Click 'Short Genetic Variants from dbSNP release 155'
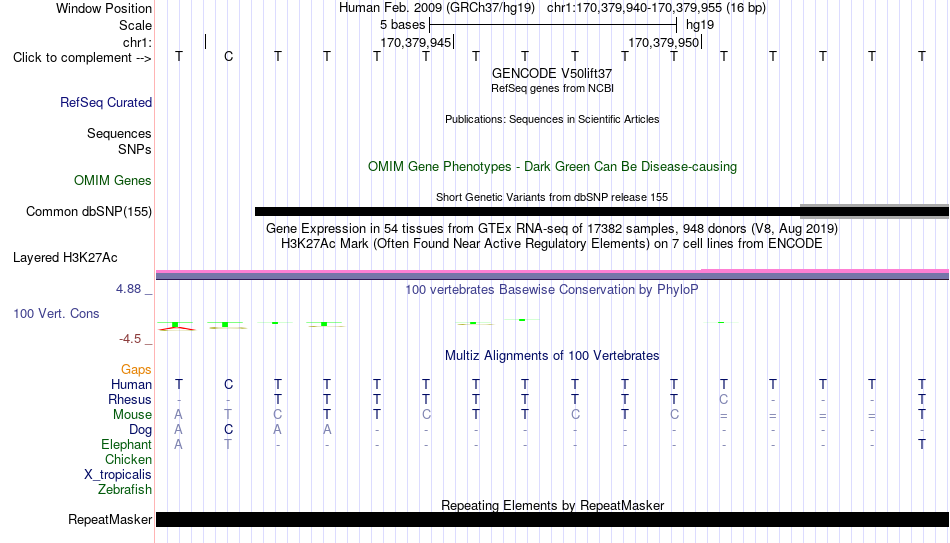 pyautogui.click(x=552, y=197)
